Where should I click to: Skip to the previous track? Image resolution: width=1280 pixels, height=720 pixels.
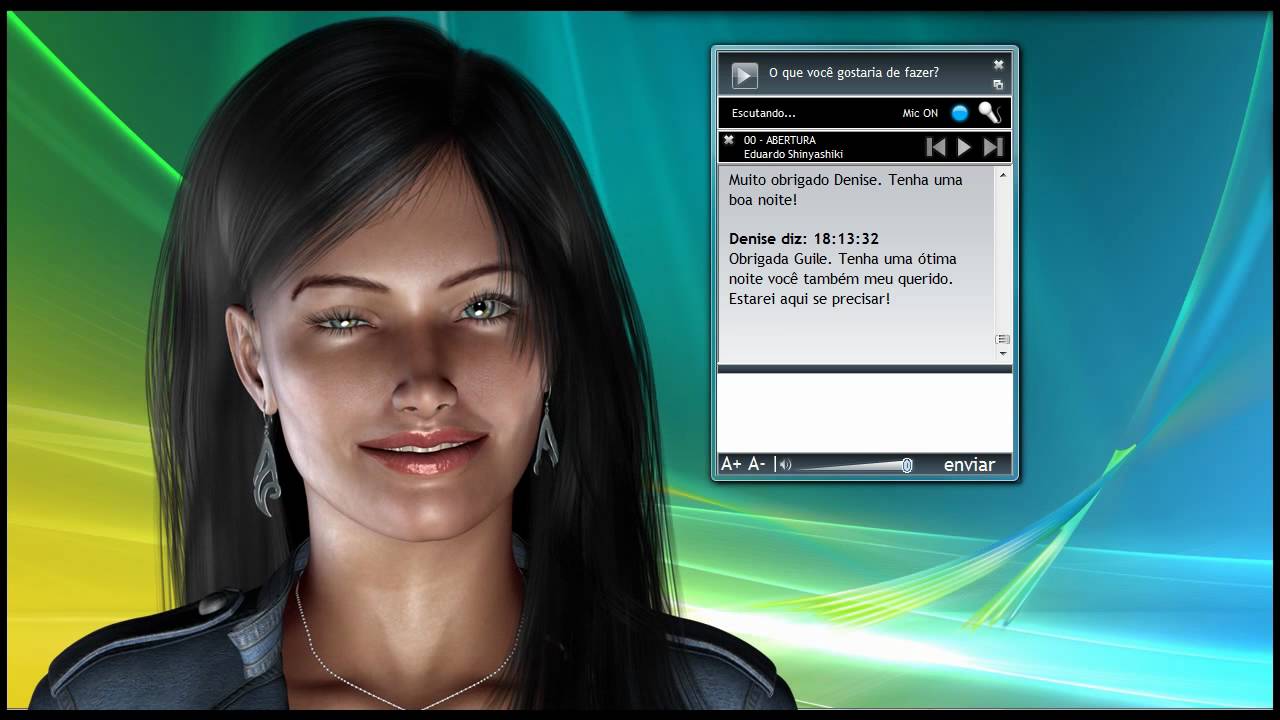pos(936,147)
